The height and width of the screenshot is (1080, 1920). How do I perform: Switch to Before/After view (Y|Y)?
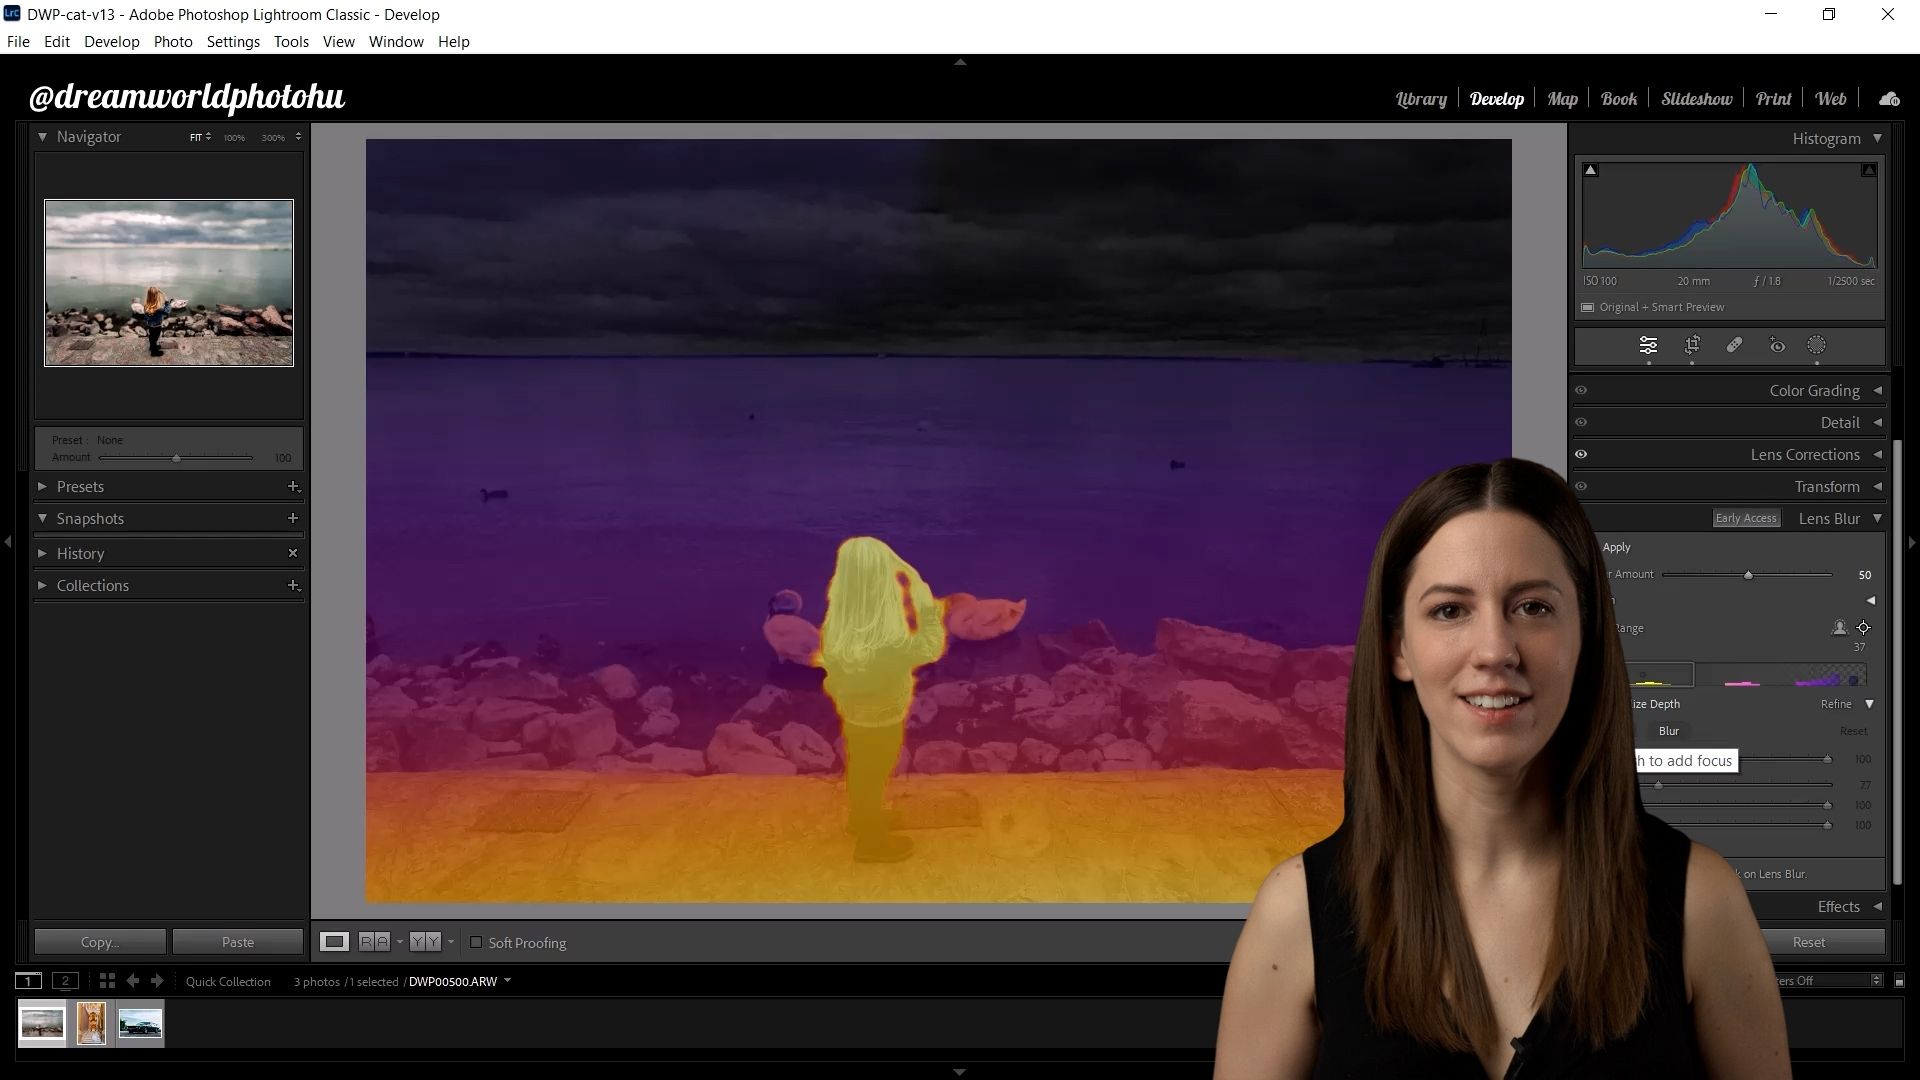[x=425, y=942]
